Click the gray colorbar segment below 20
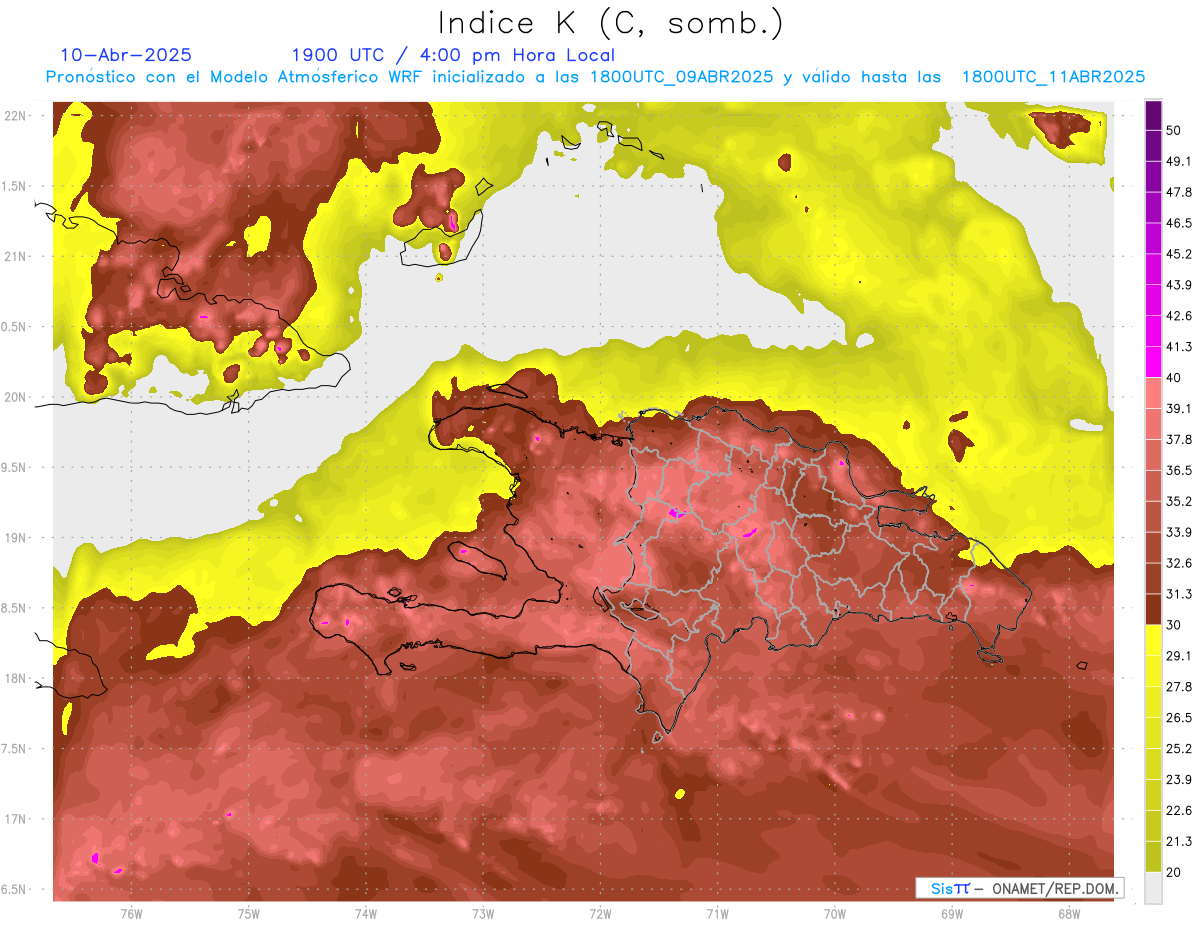Screen dimensions: 1200x927 coord(1153,888)
